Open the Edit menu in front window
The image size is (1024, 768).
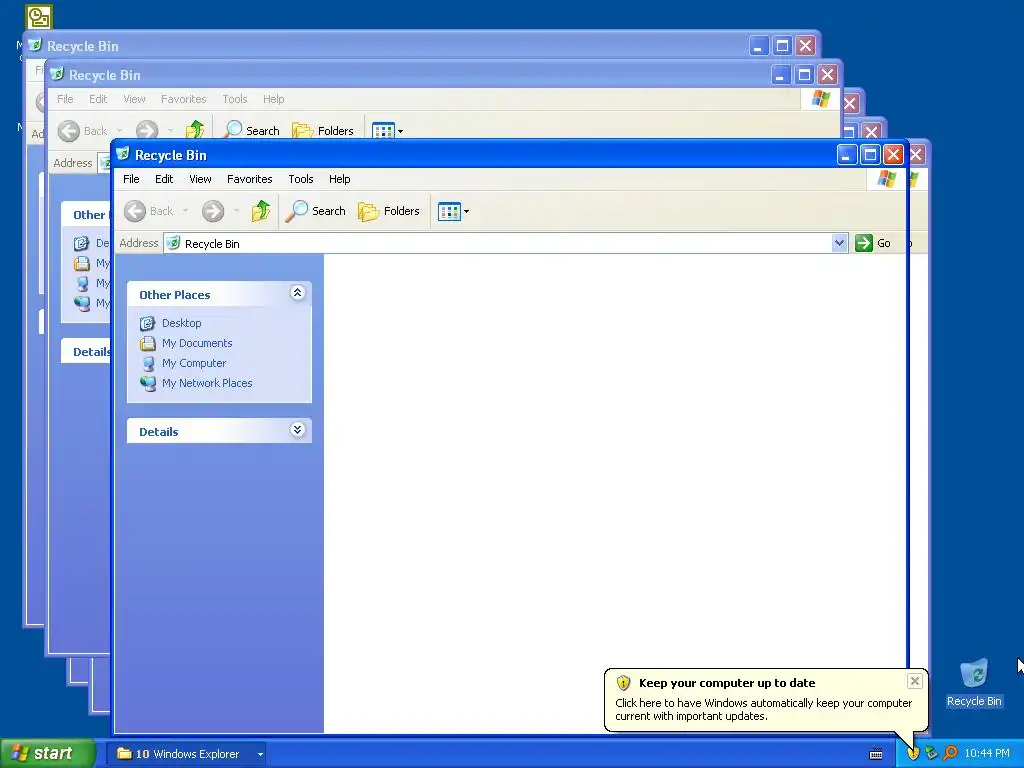(x=164, y=179)
